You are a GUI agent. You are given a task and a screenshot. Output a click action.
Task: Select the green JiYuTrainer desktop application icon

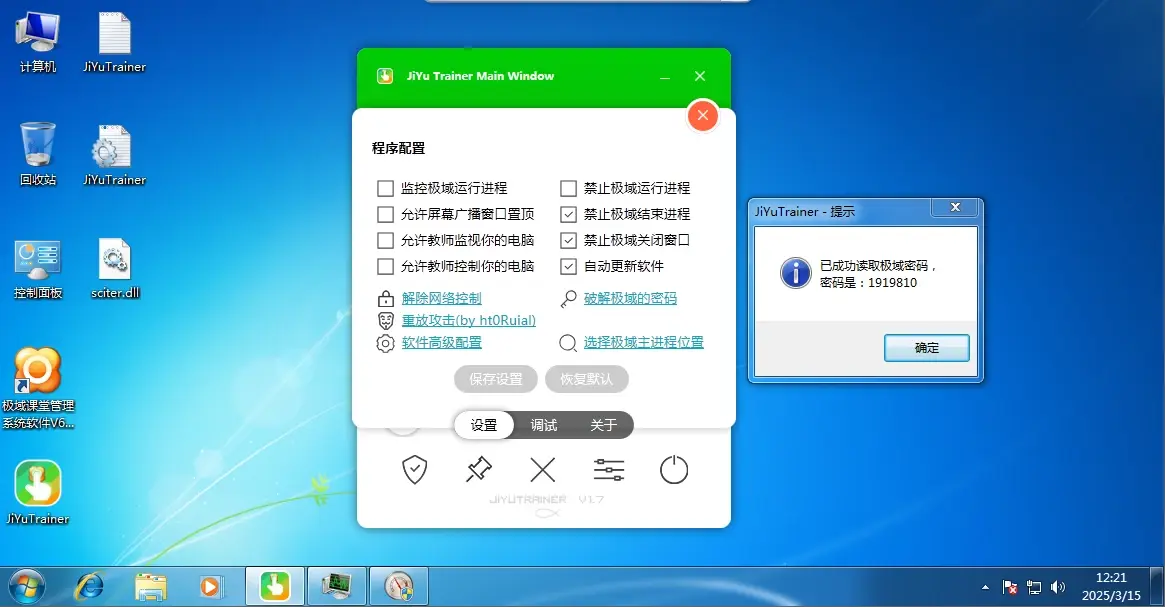coord(37,493)
